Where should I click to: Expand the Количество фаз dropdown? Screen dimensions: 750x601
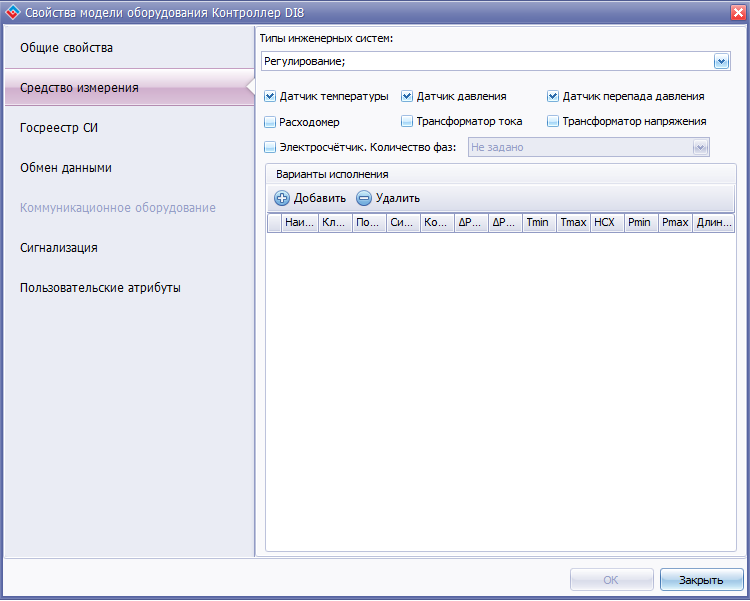(700, 147)
